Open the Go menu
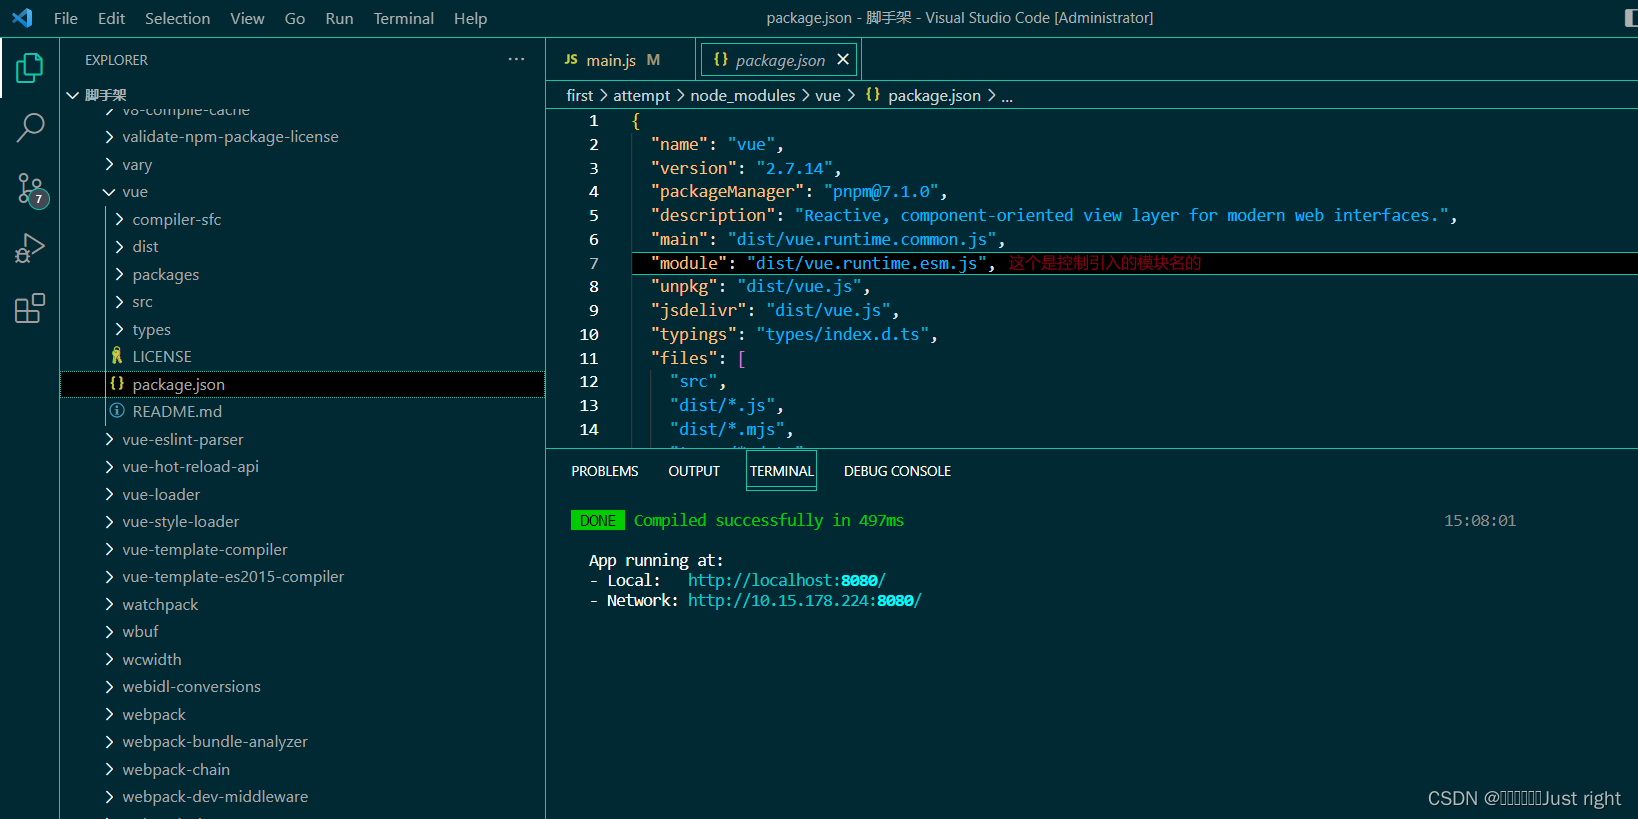The image size is (1638, 819). tap(294, 18)
